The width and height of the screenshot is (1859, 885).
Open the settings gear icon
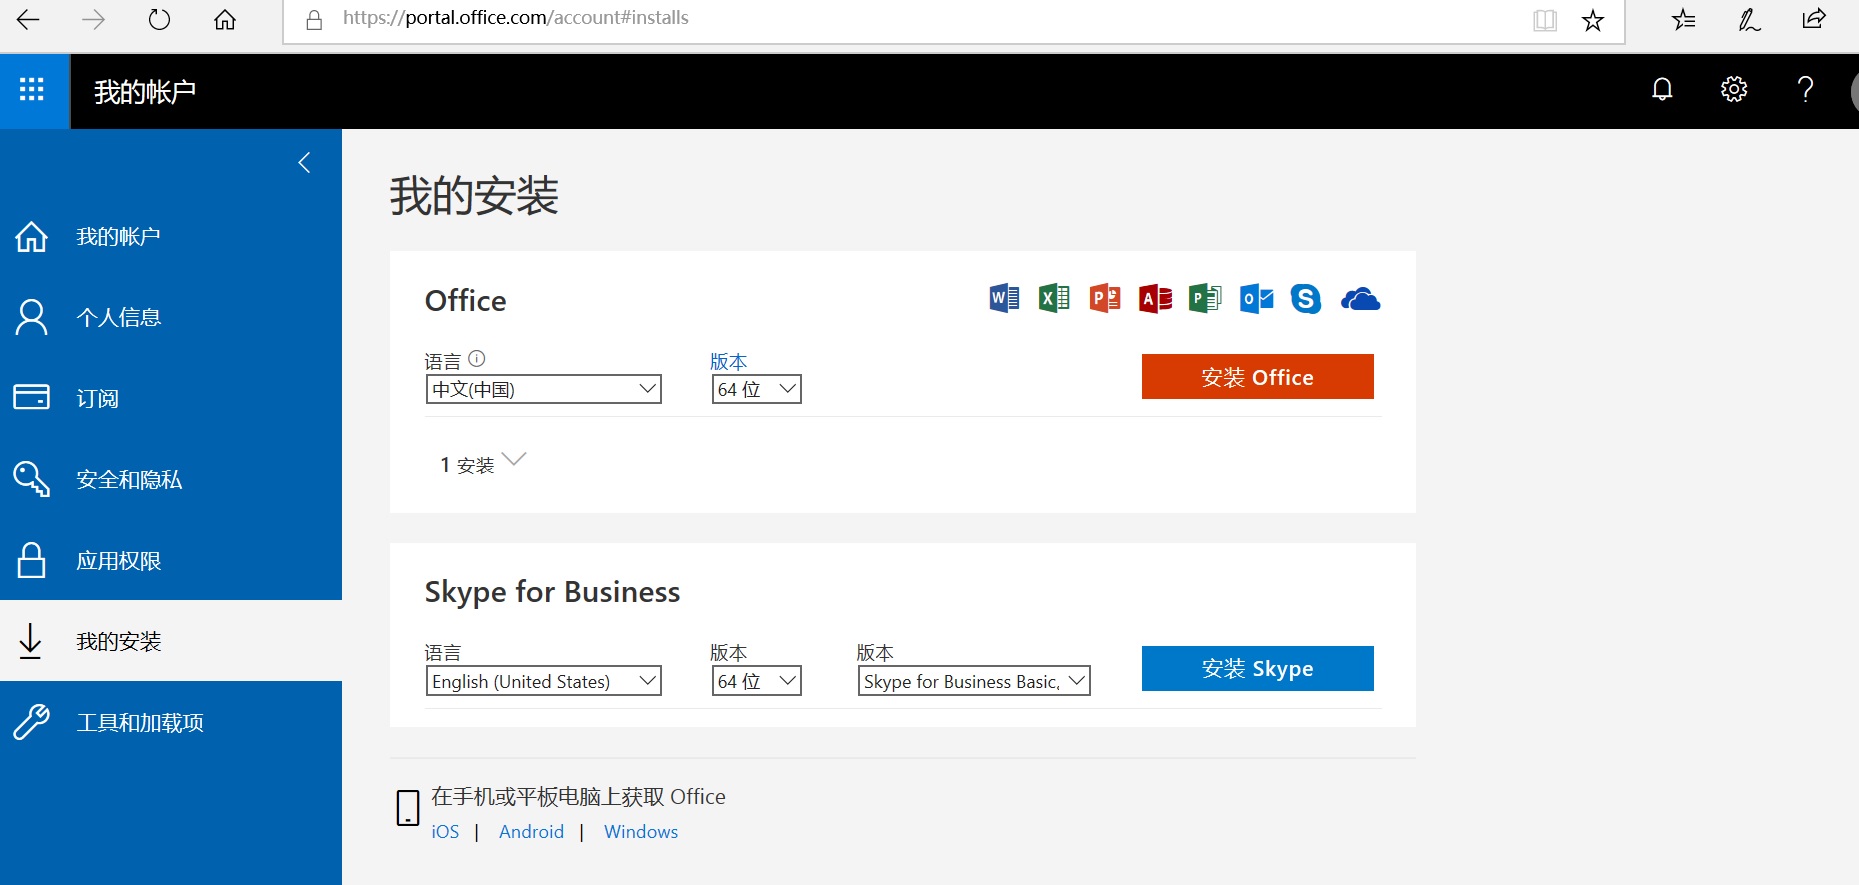pos(1734,90)
